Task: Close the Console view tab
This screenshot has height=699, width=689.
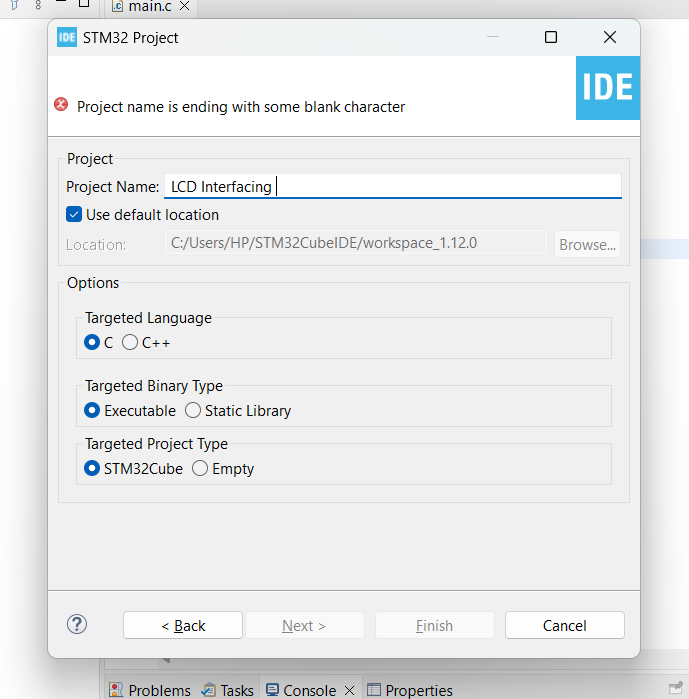Action: click(350, 690)
